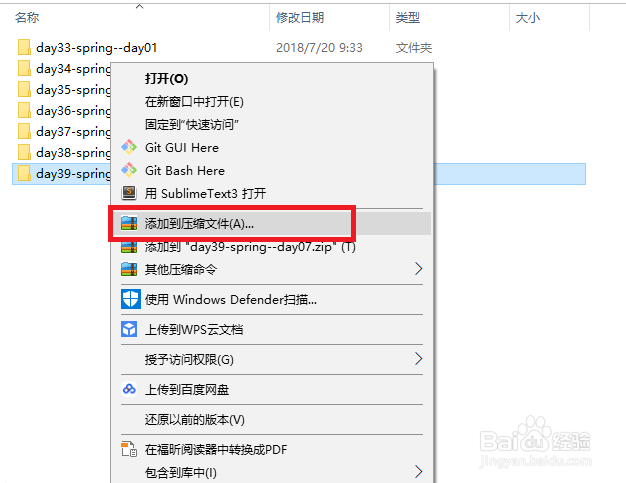626x483 pixels.
Task: Click WinRAR icon beside 添加到压缩文件(A)
Action: click(129, 224)
